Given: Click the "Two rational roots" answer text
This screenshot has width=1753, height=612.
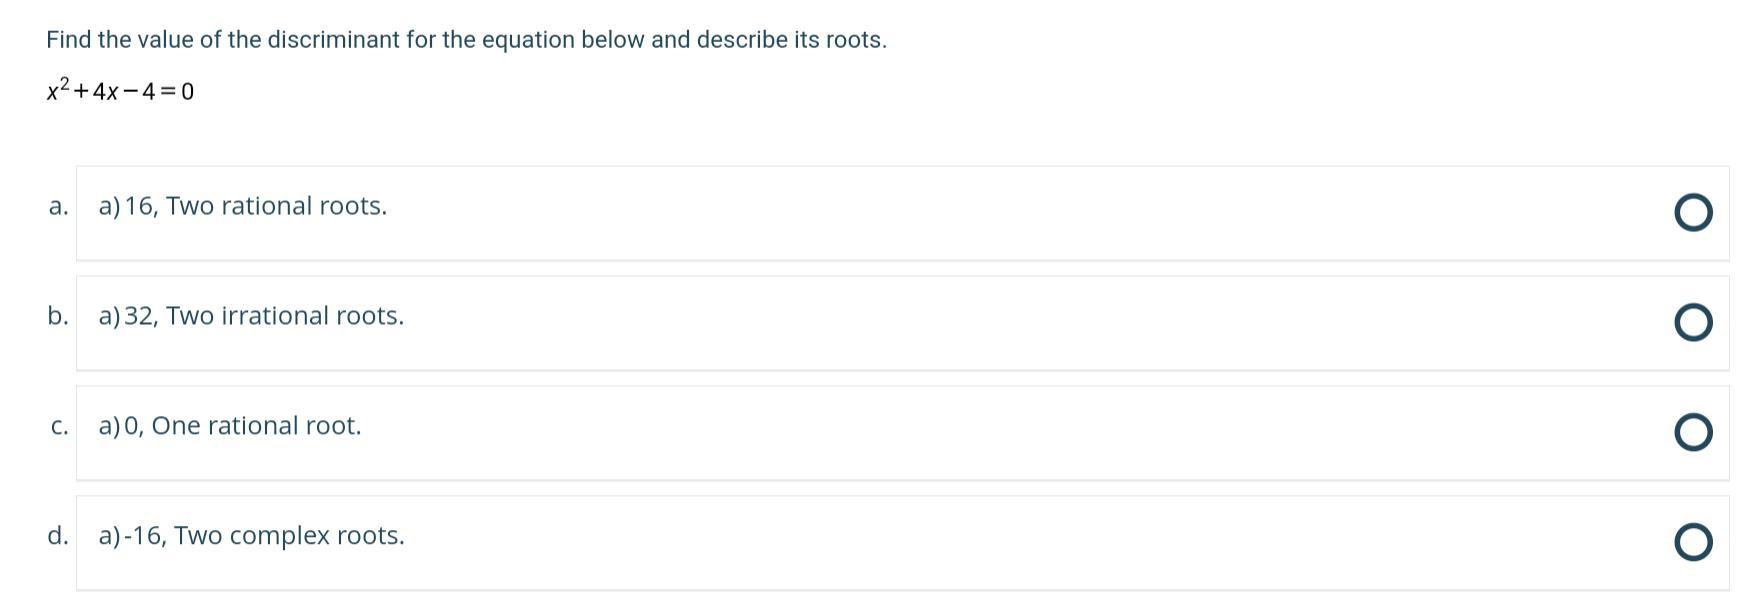Looking at the screenshot, I should coord(276,206).
